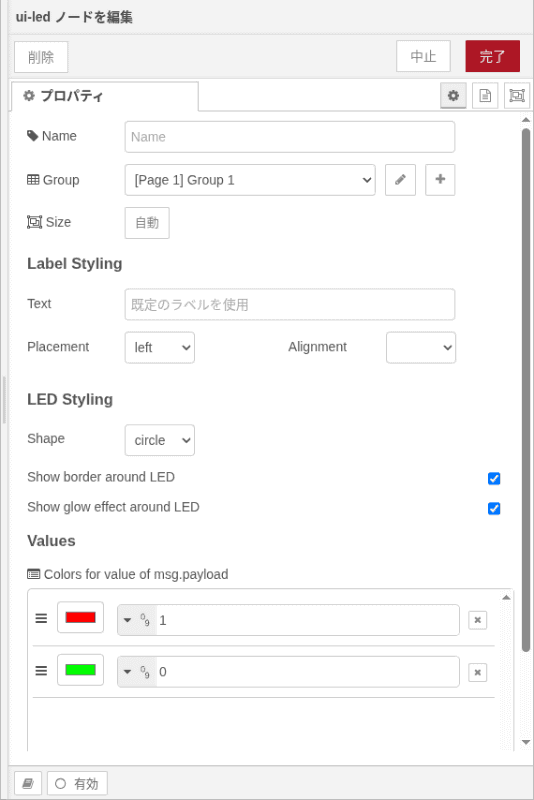The width and height of the screenshot is (534, 800).
Task: Open the Shape dropdown showing circle
Action: [x=160, y=440]
